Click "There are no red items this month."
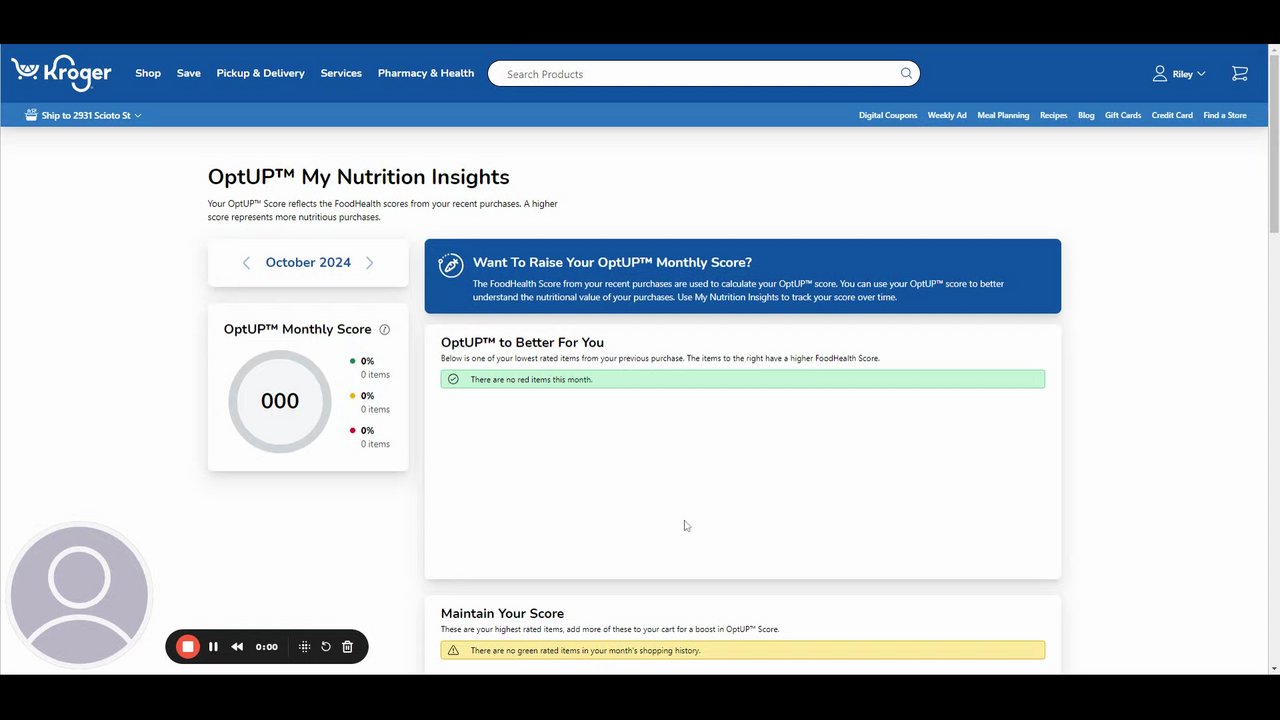The height and width of the screenshot is (720, 1280). 531,379
